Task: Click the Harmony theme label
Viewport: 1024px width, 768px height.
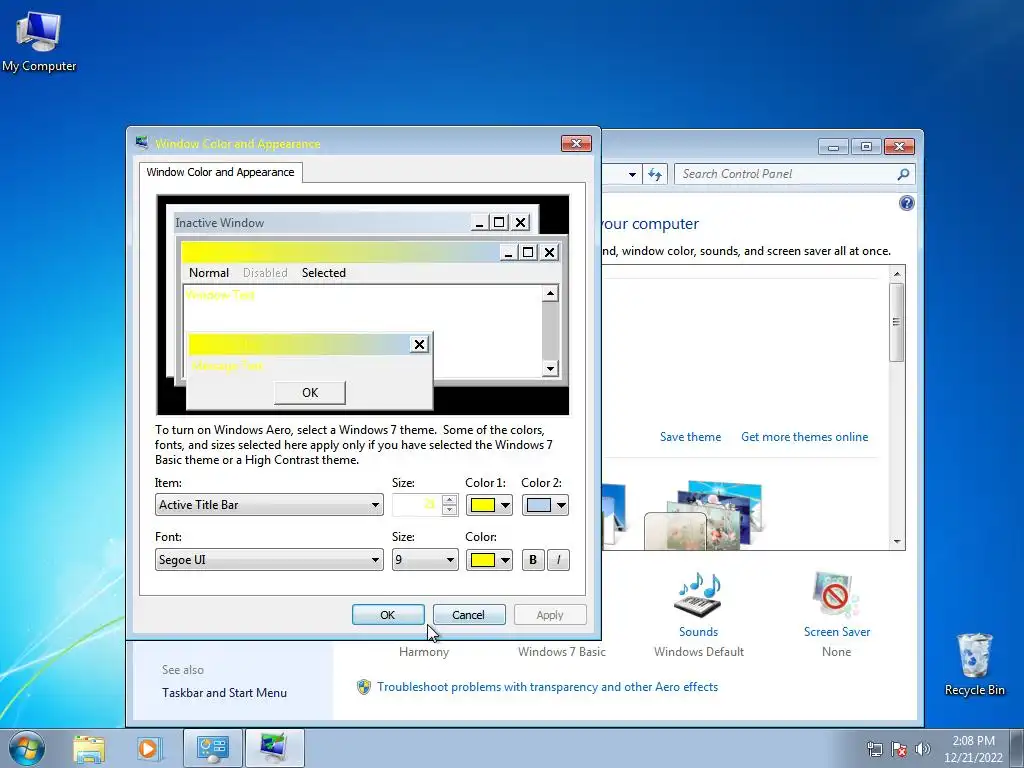Action: 424,652
